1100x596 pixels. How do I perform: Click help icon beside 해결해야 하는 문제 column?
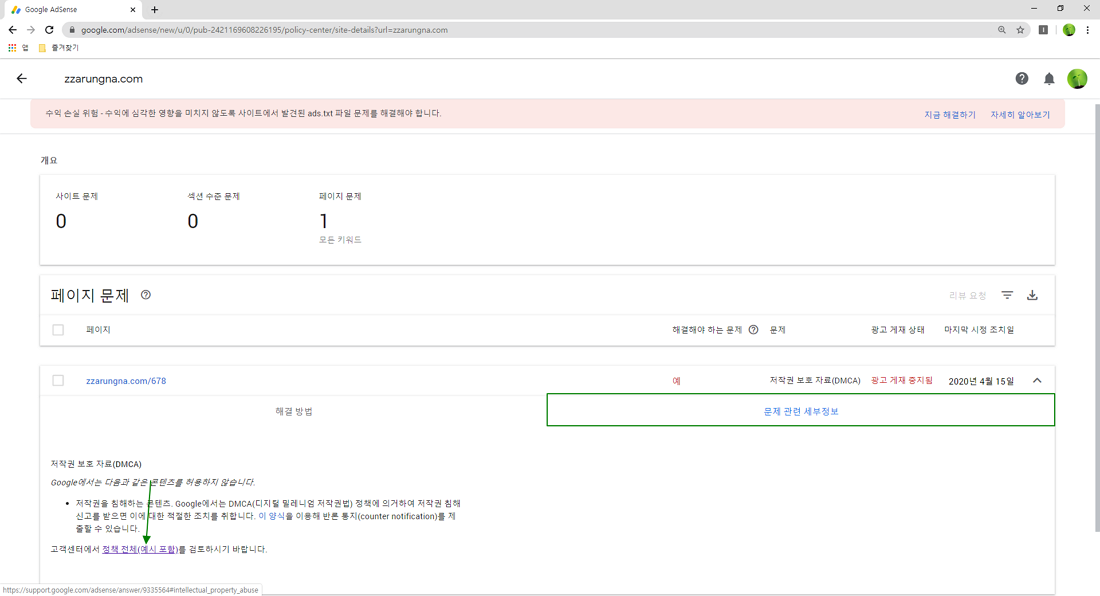click(x=753, y=330)
